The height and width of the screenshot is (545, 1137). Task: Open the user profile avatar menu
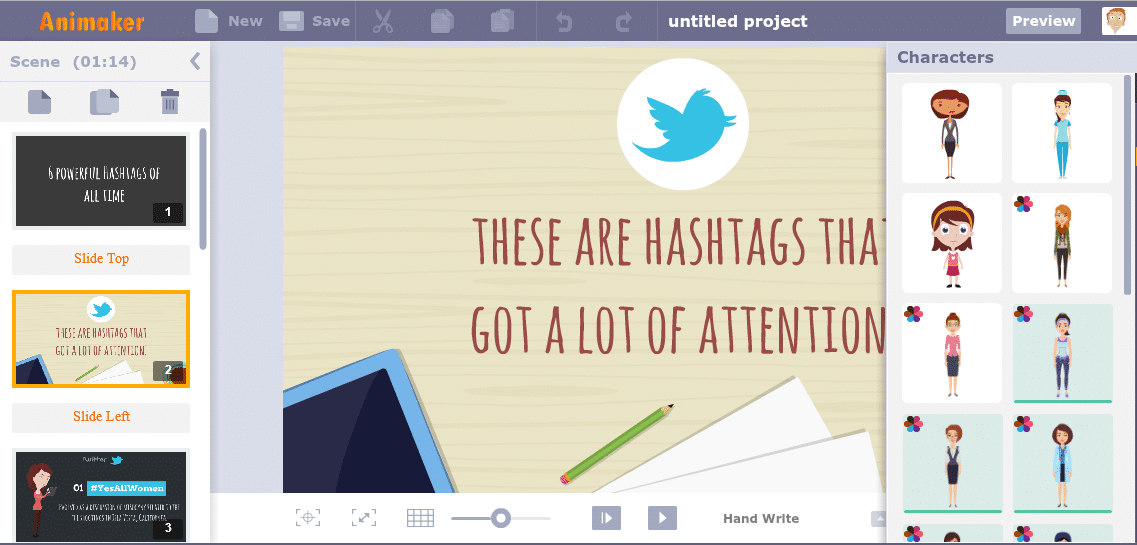pos(1117,21)
